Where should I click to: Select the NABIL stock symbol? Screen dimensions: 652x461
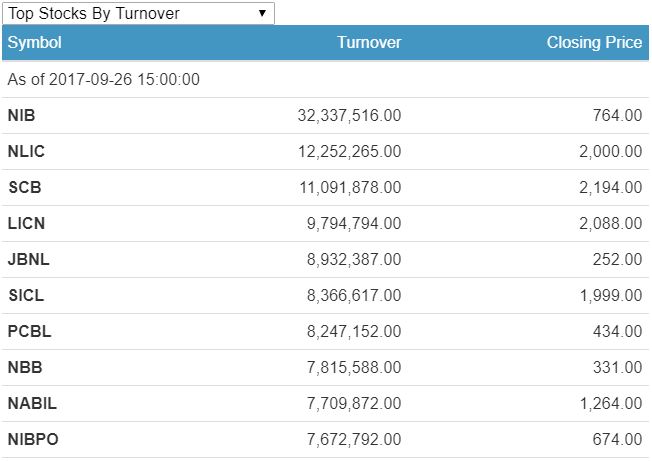coord(30,404)
